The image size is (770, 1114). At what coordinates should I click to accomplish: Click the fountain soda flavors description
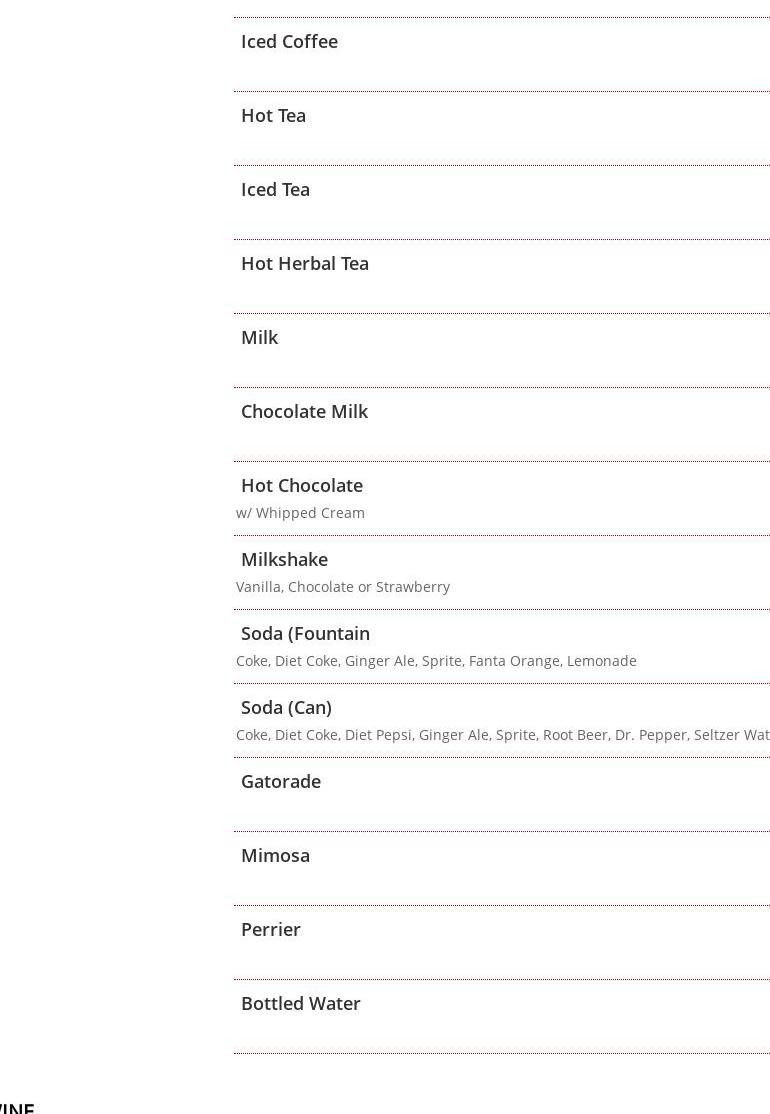click(x=436, y=661)
